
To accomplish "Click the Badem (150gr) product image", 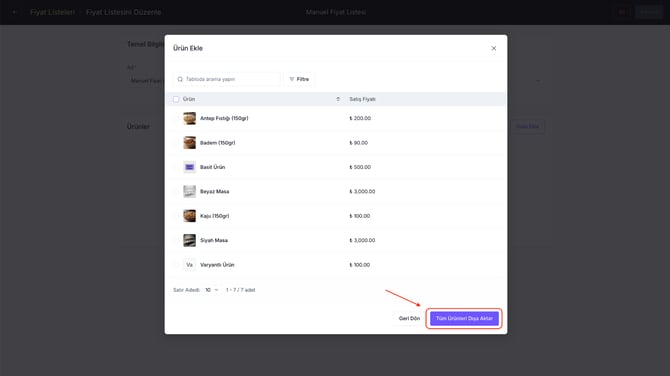I will pos(189,143).
